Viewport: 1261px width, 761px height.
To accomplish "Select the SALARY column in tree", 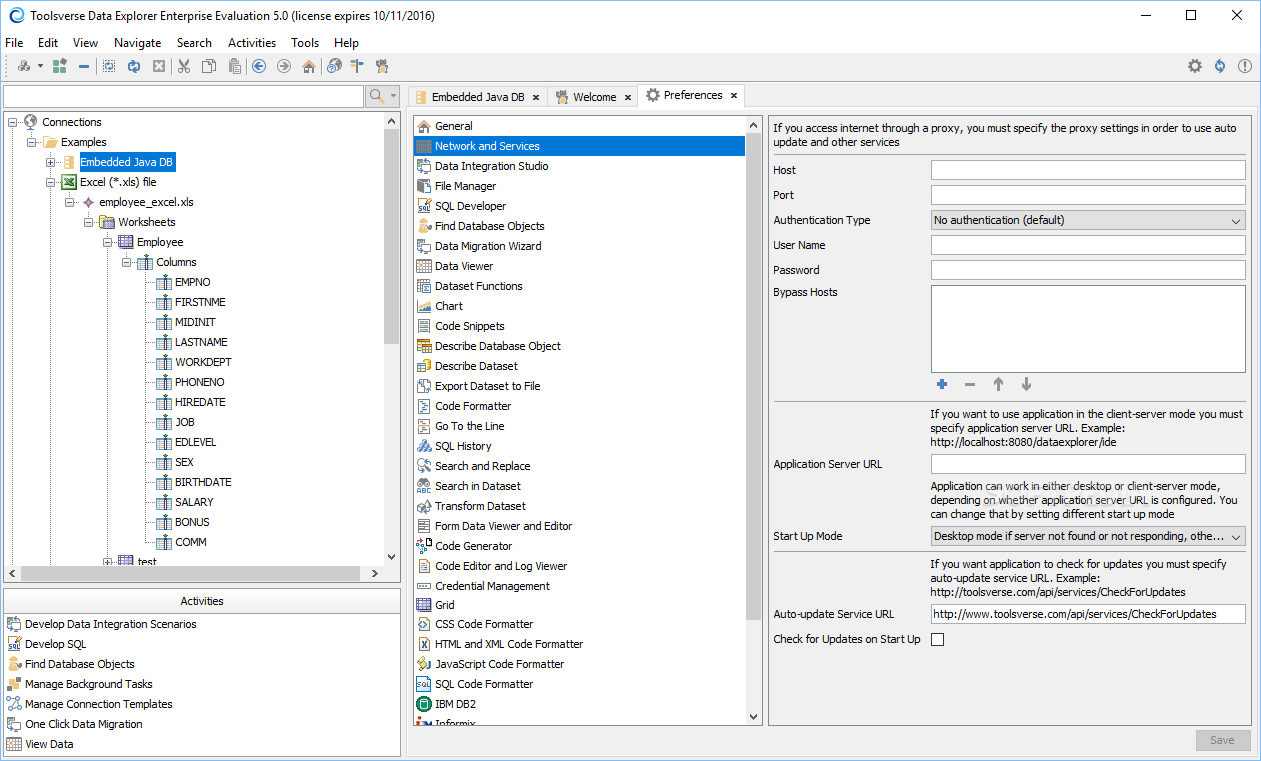I will coord(194,502).
